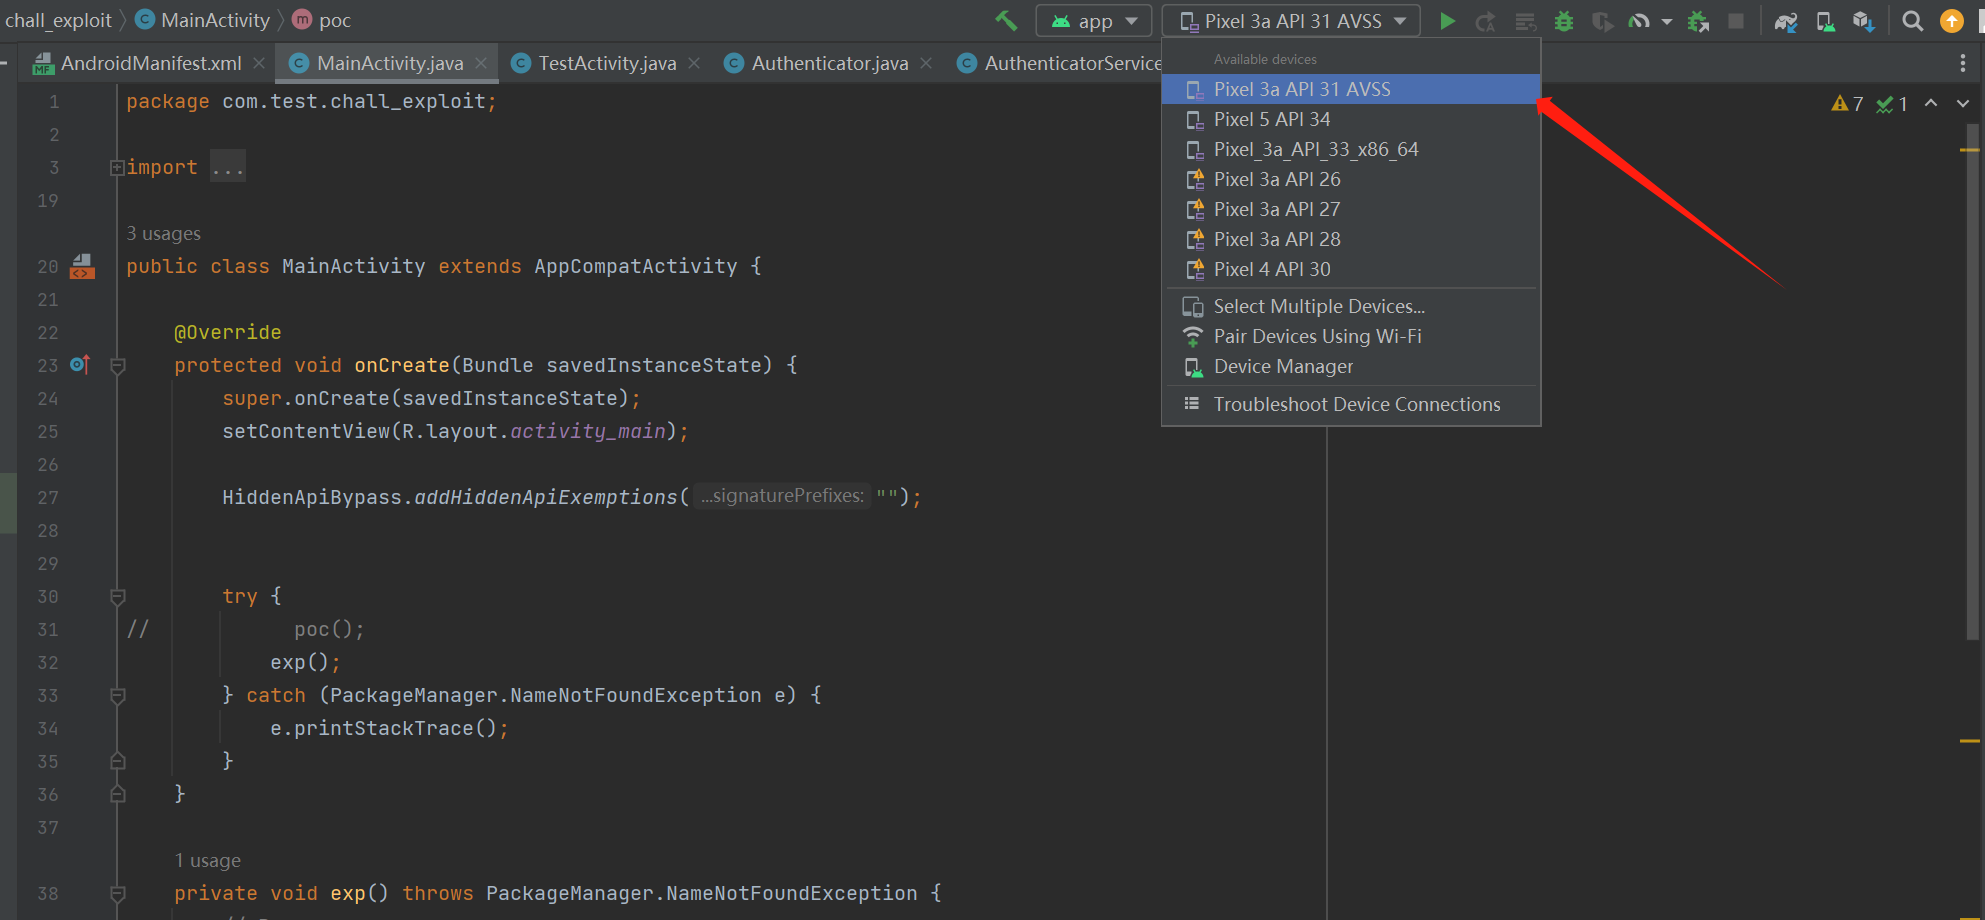Select Pixel 4 API 30 device

coord(1350,269)
